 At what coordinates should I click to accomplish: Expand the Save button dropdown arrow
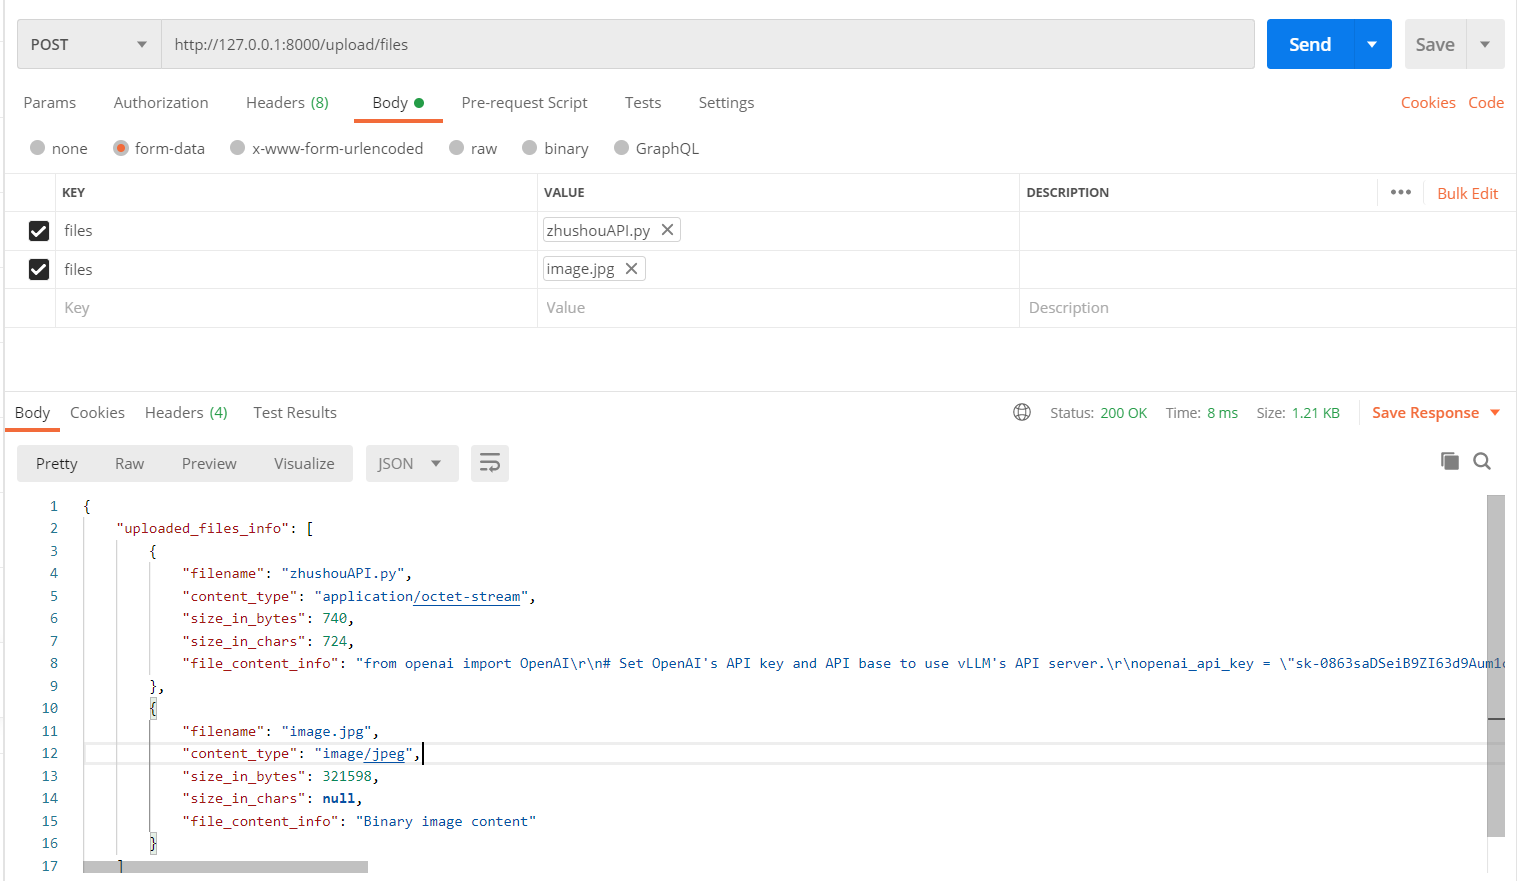tap(1485, 44)
